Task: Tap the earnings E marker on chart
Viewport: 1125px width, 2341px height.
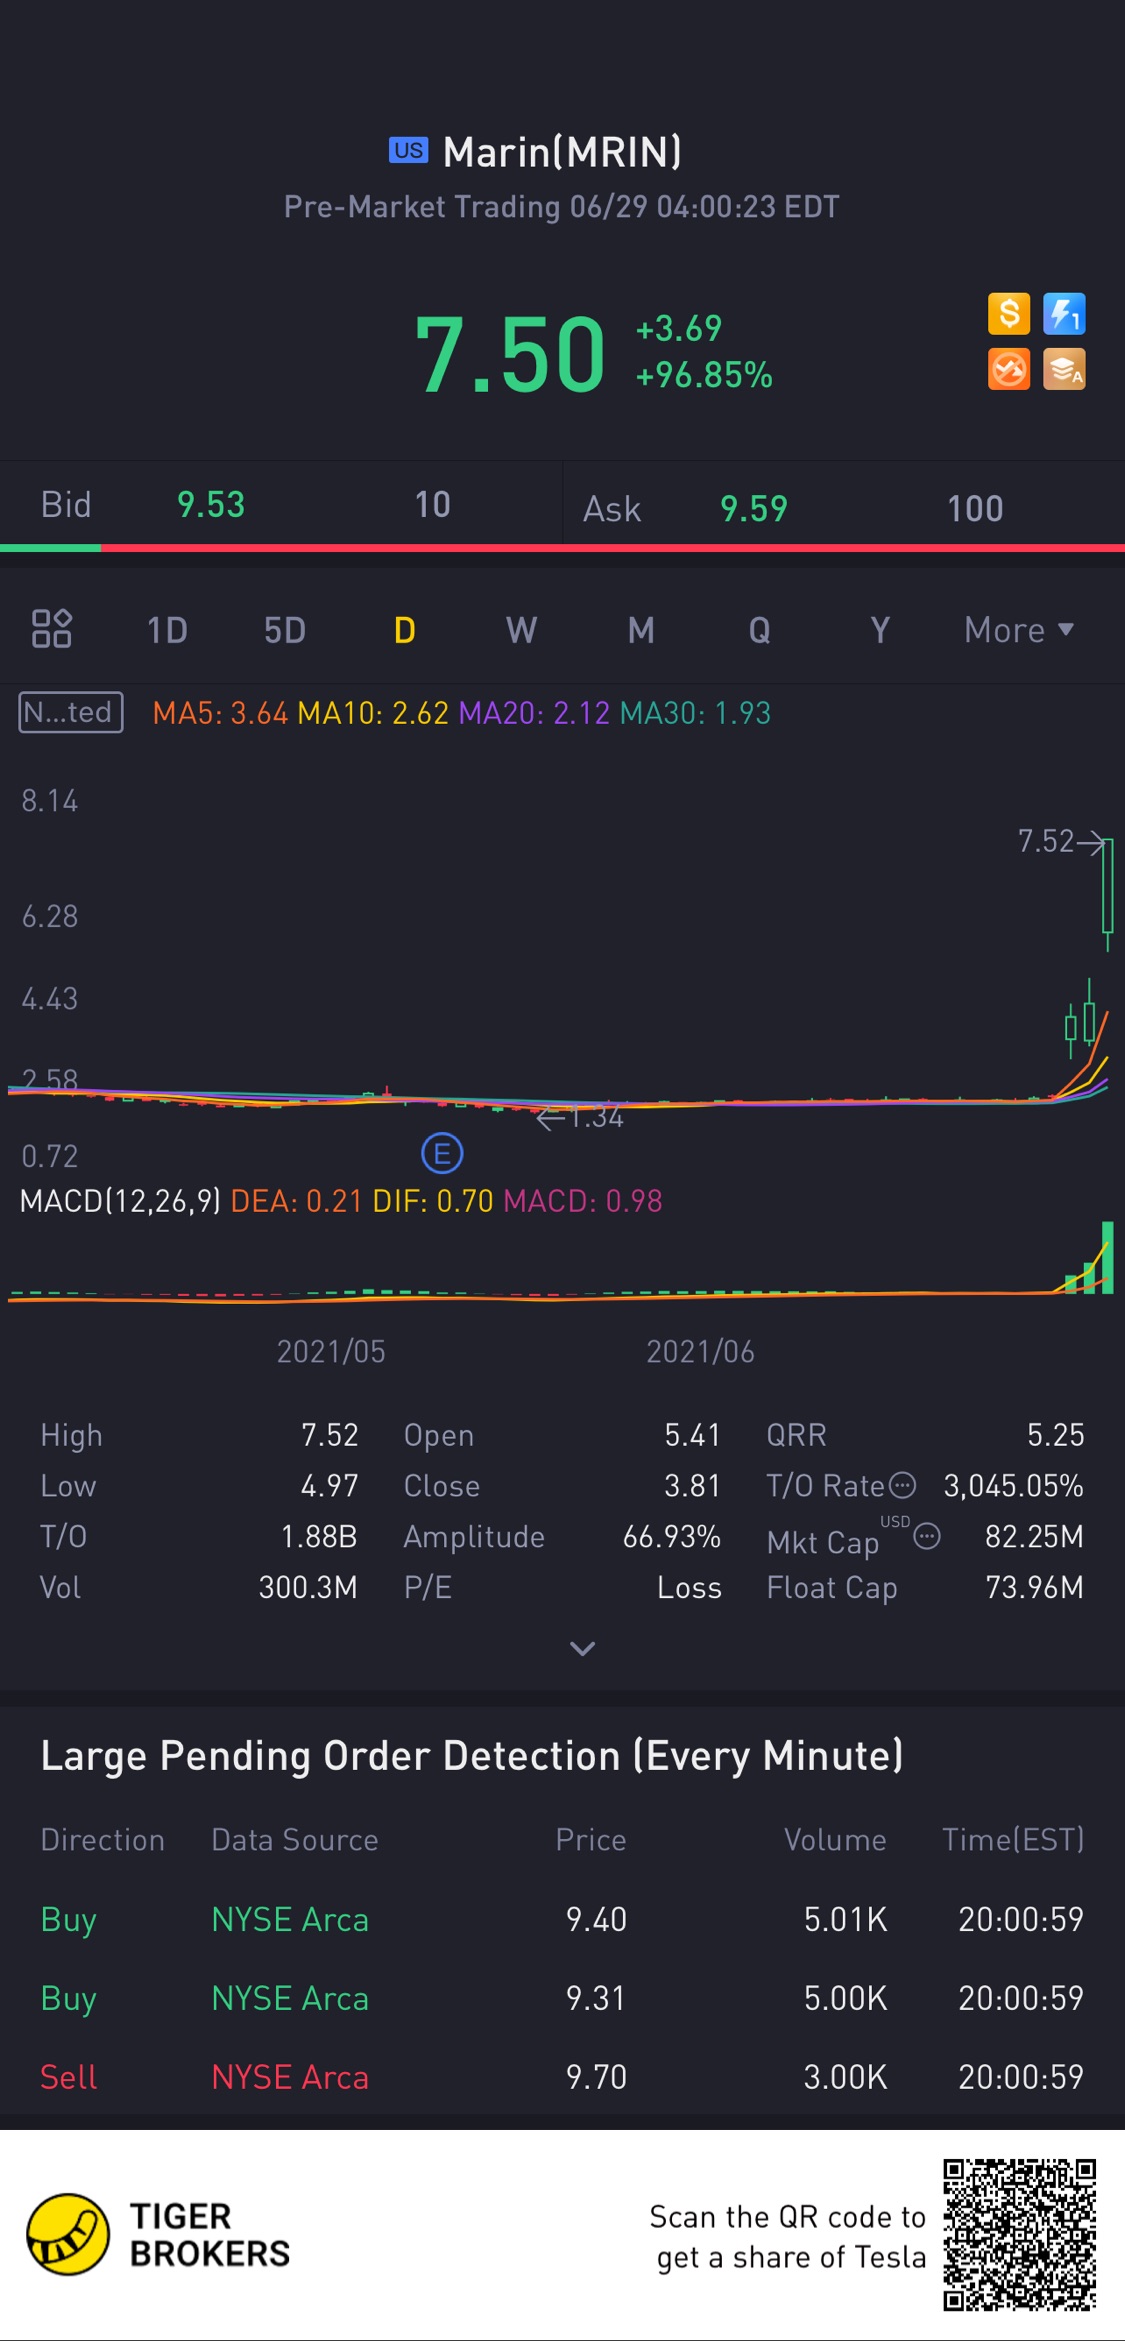Action: point(442,1153)
